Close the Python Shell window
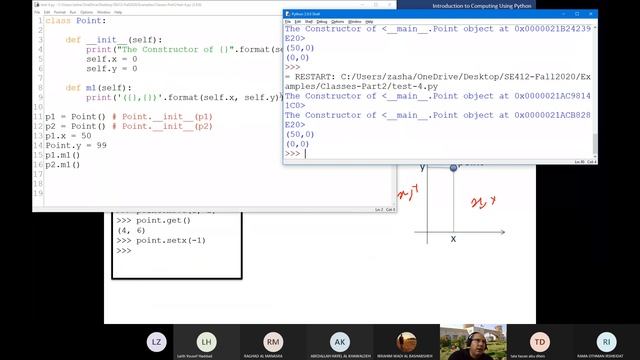The width and height of the screenshot is (640, 360). pyautogui.click(x=591, y=14)
